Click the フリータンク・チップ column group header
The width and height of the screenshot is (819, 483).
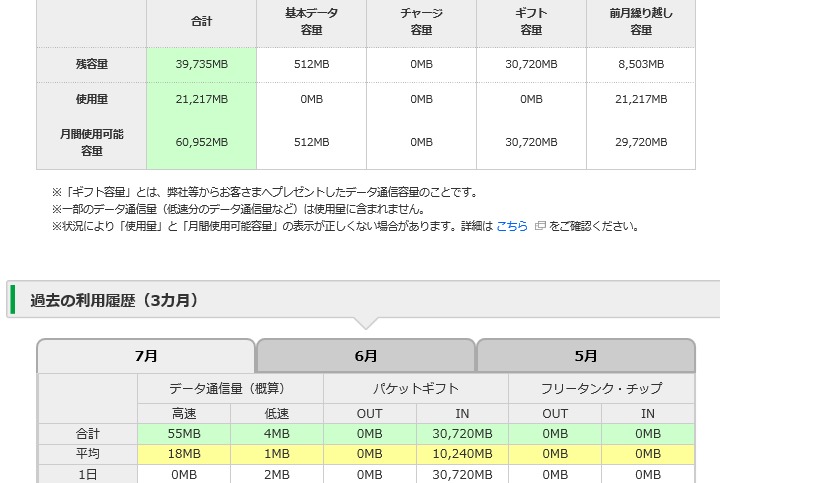pos(601,388)
